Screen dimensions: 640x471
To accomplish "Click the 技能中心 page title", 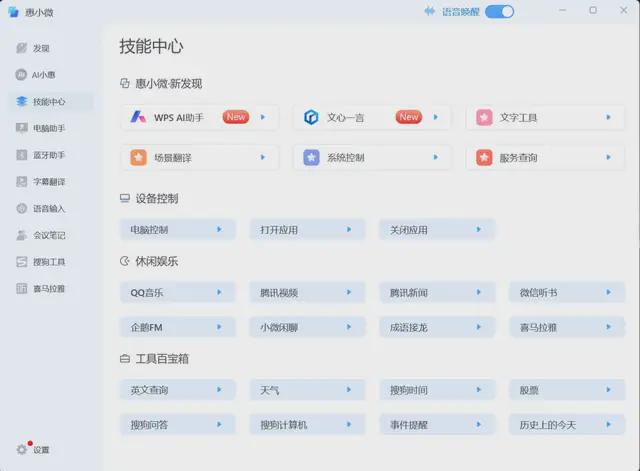I will pos(151,46).
